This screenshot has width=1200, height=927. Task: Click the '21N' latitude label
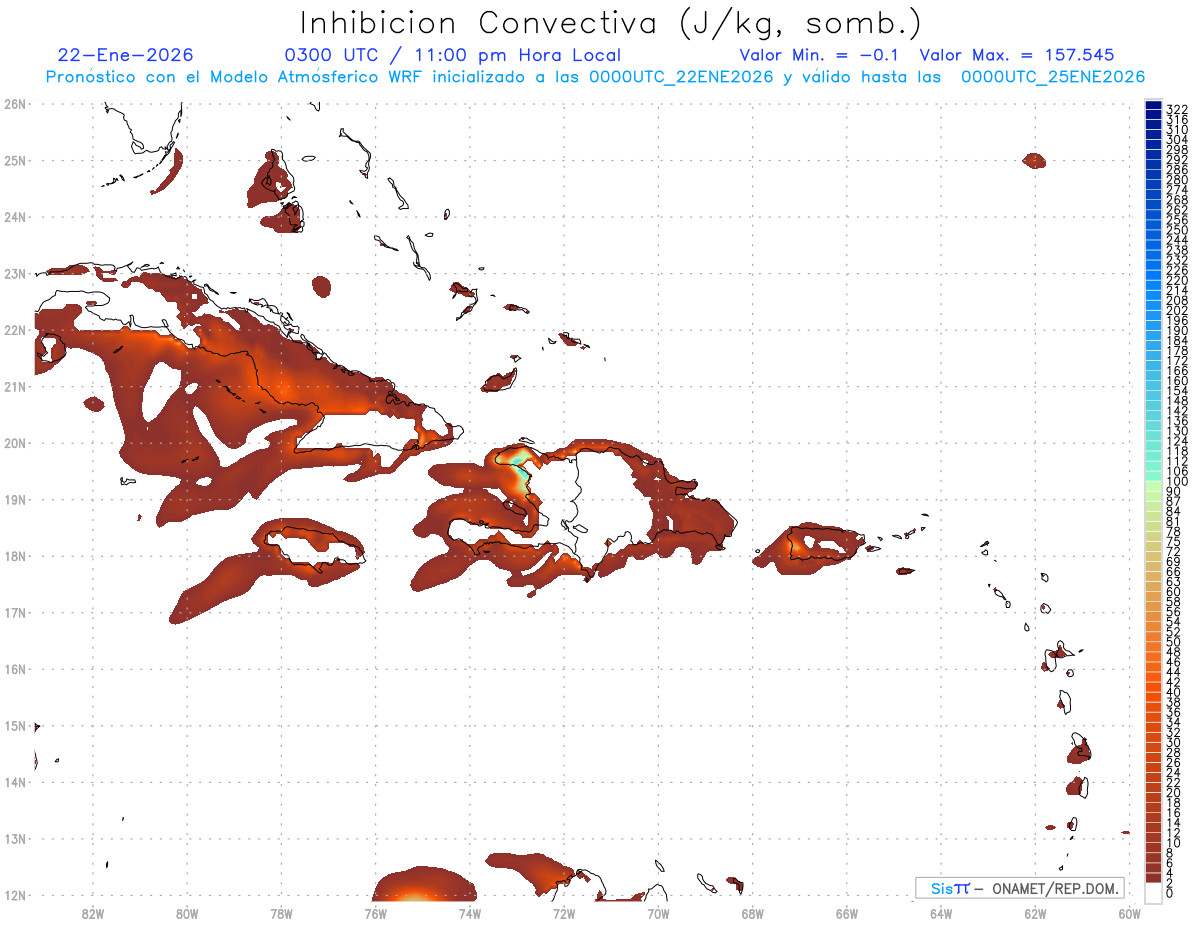[x=14, y=386]
